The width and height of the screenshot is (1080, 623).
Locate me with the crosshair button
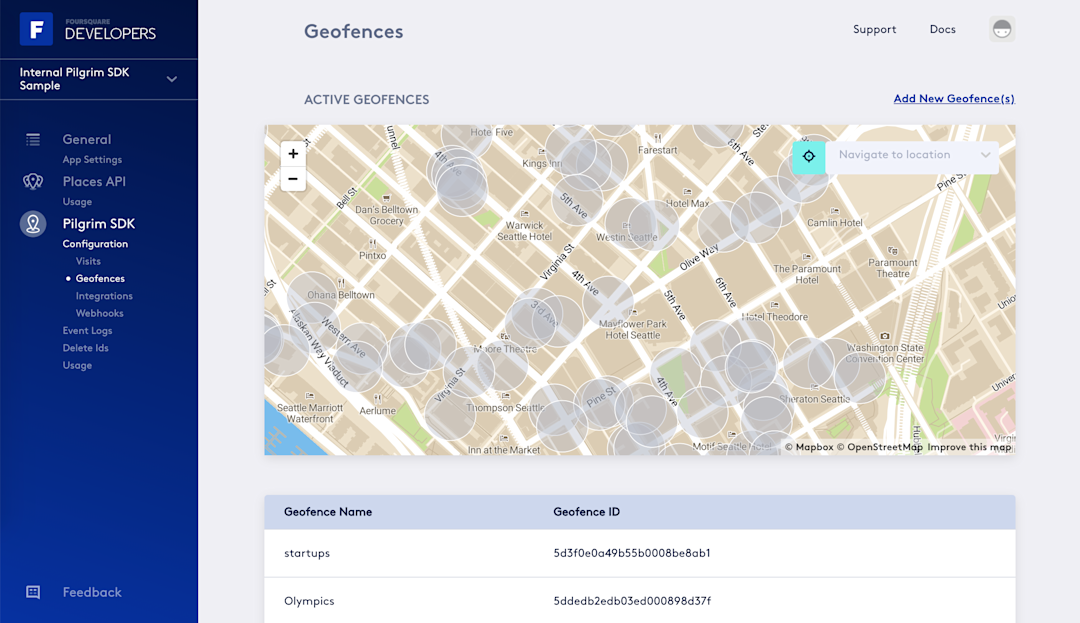809,156
